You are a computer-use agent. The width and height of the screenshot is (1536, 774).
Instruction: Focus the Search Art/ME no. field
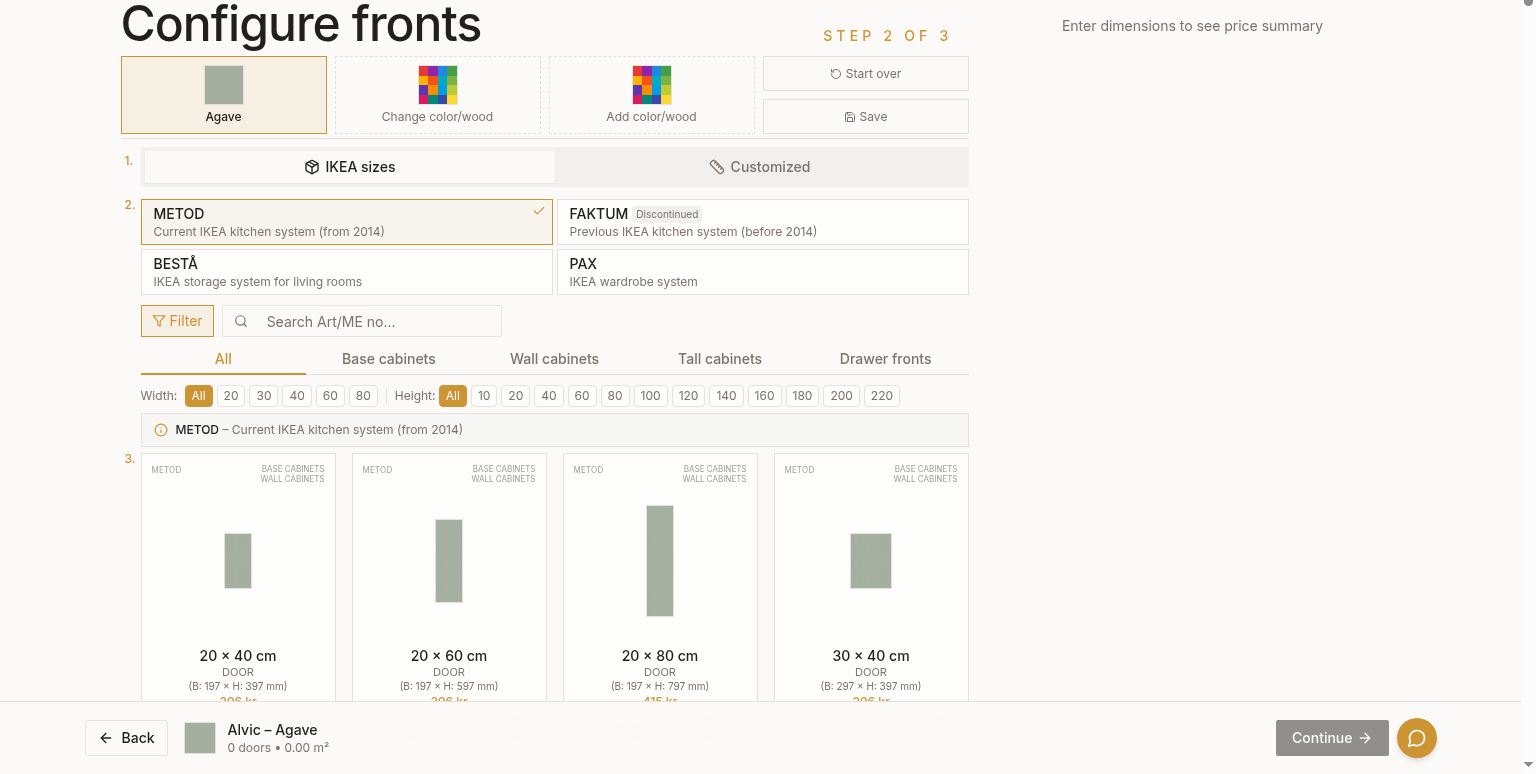[x=362, y=321]
